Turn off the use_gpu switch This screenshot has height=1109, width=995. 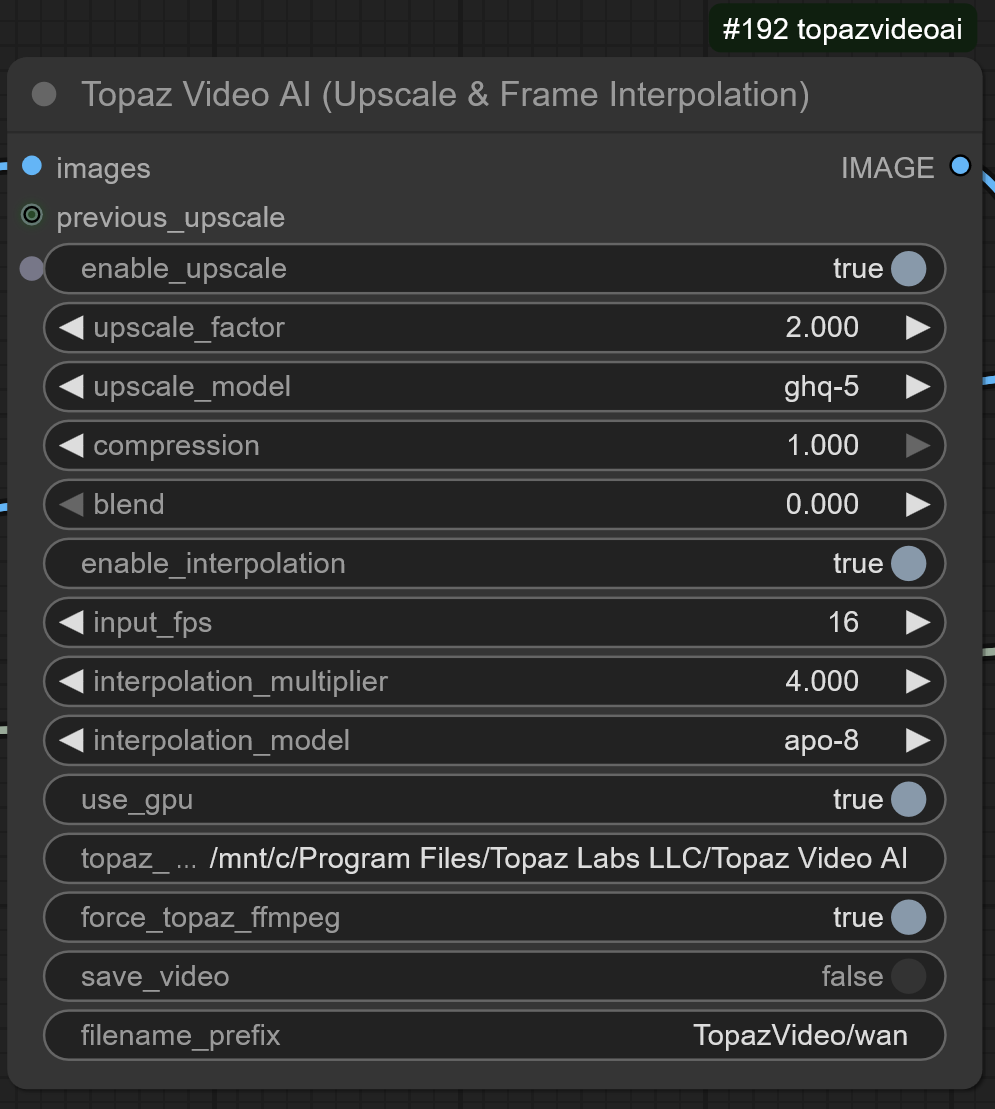[x=908, y=800]
